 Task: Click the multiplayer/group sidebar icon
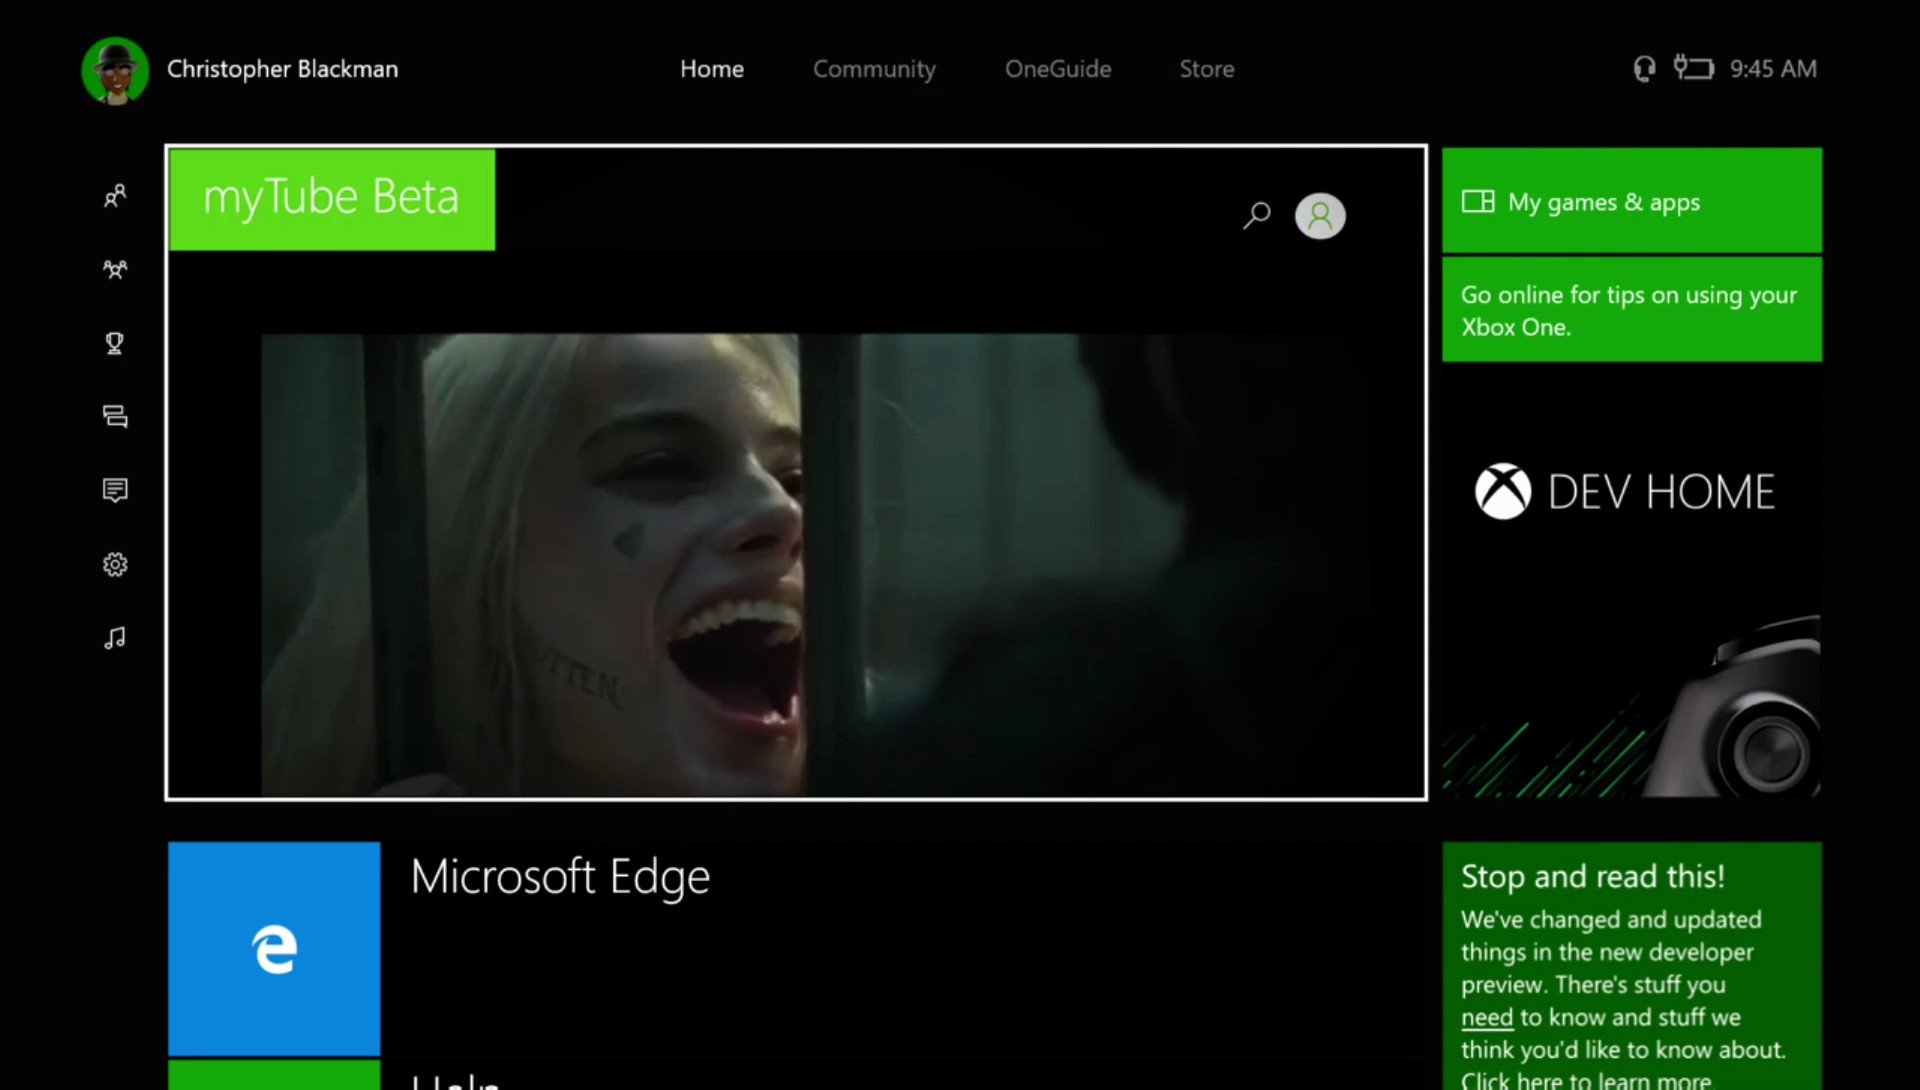coord(115,269)
